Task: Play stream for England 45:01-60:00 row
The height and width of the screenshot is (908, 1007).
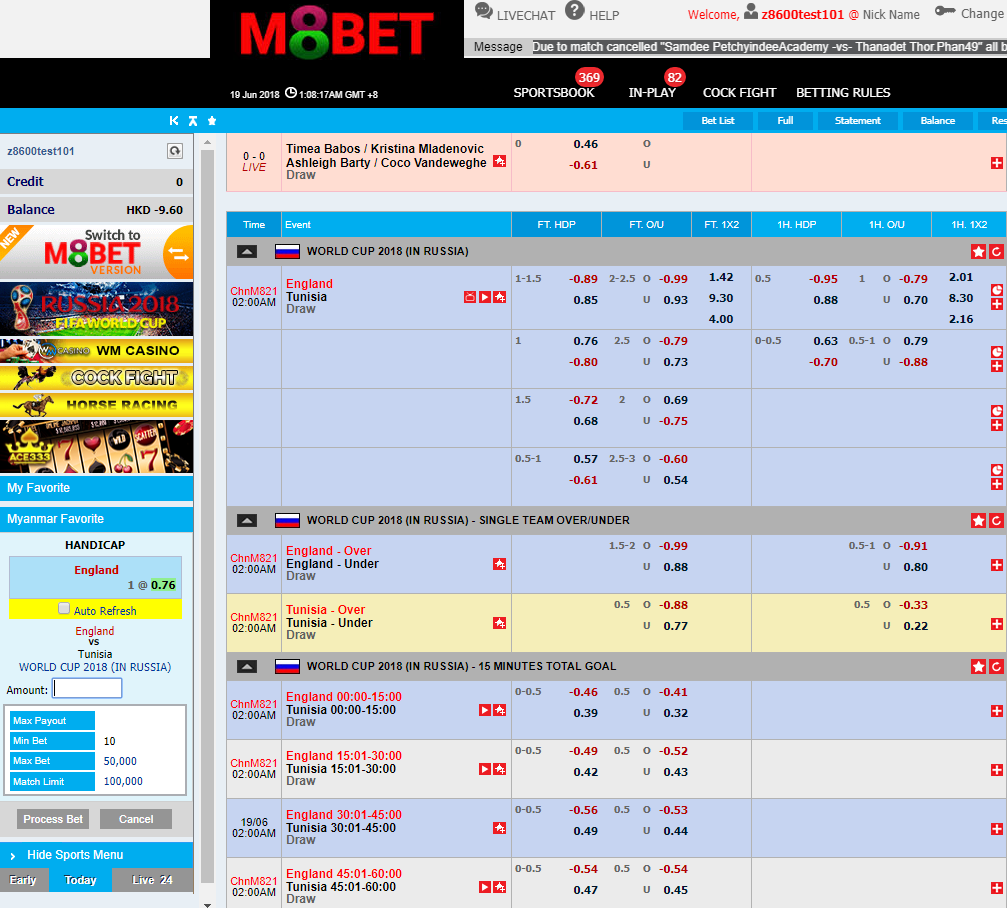Action: 485,887
